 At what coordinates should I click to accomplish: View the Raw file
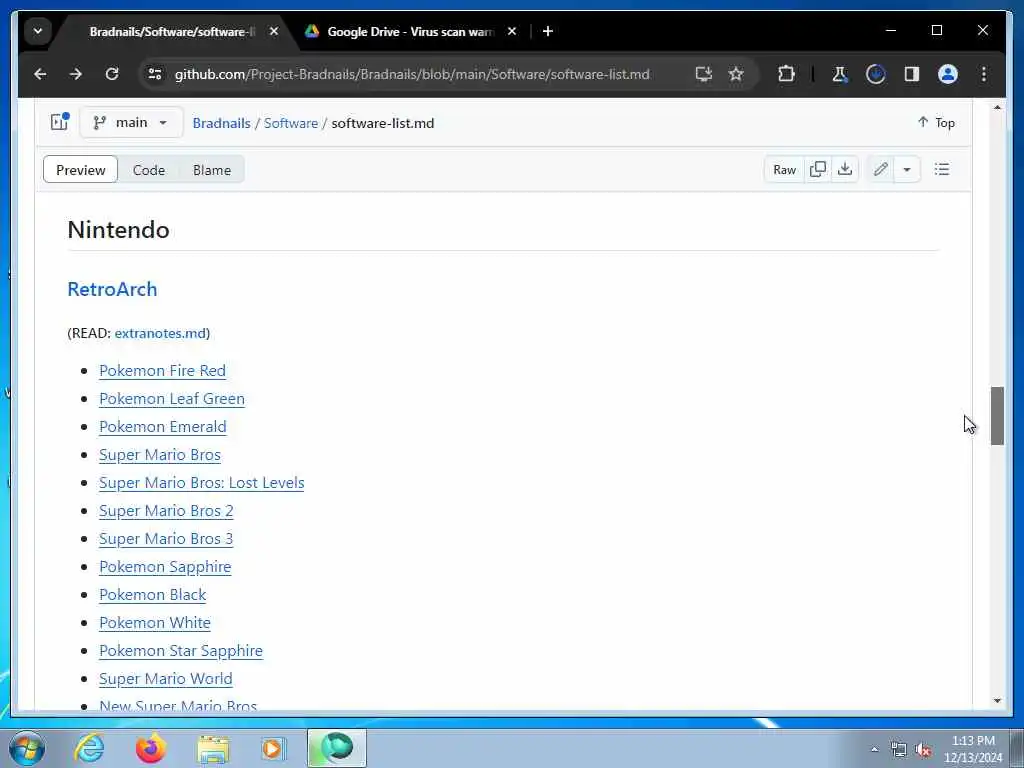click(784, 170)
